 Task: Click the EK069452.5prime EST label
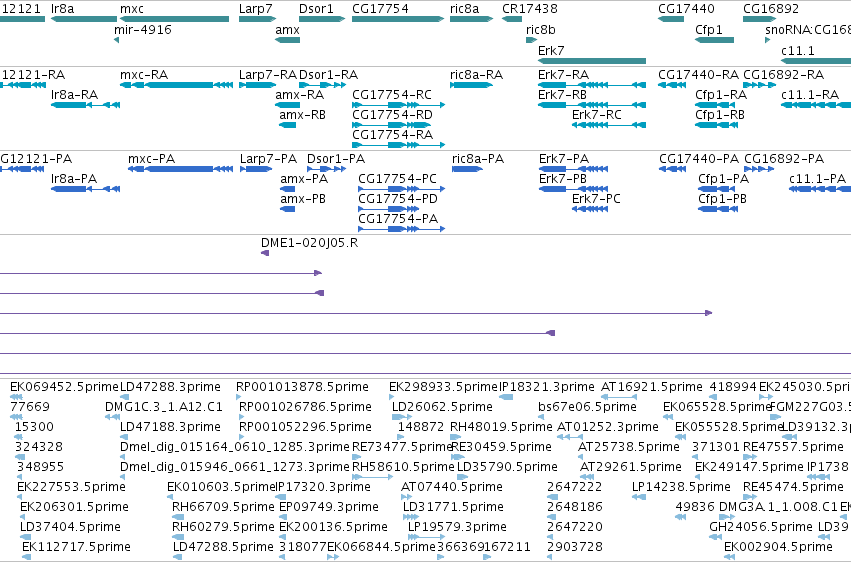point(64,386)
